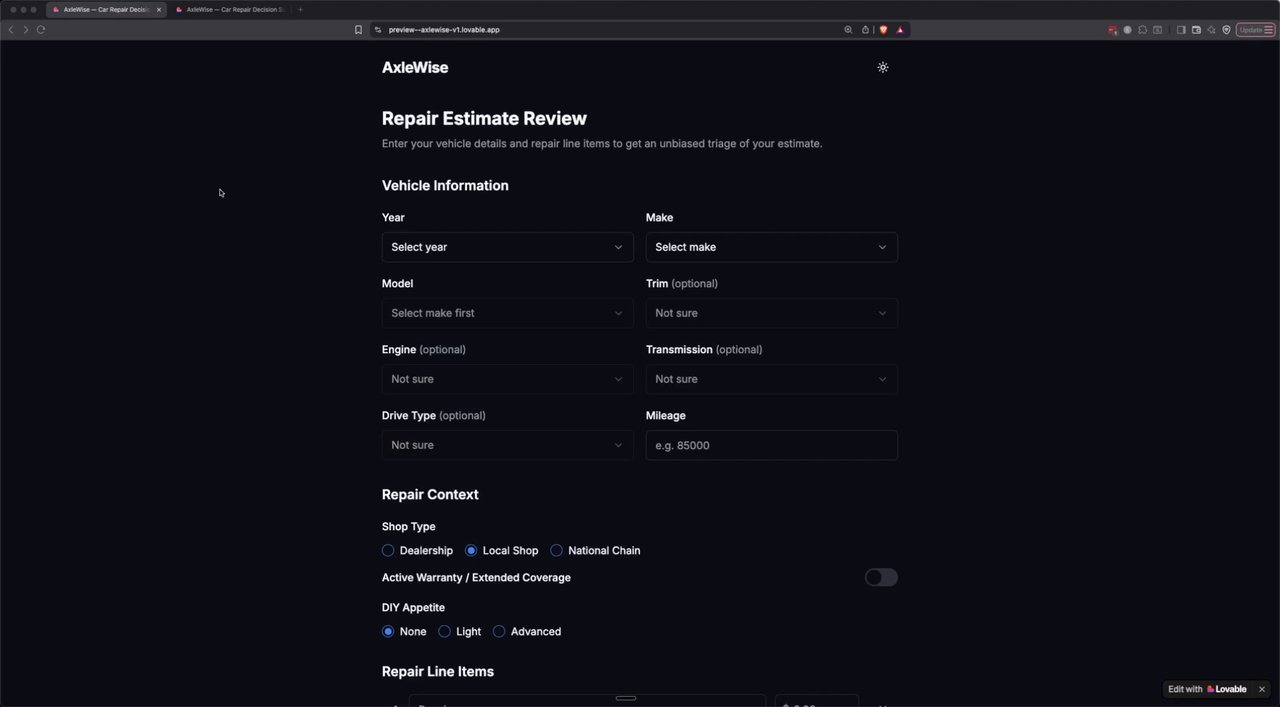Click the Repair Estimate Review title
Screen dimensions: 1280x707
pyautogui.click(x=484, y=118)
